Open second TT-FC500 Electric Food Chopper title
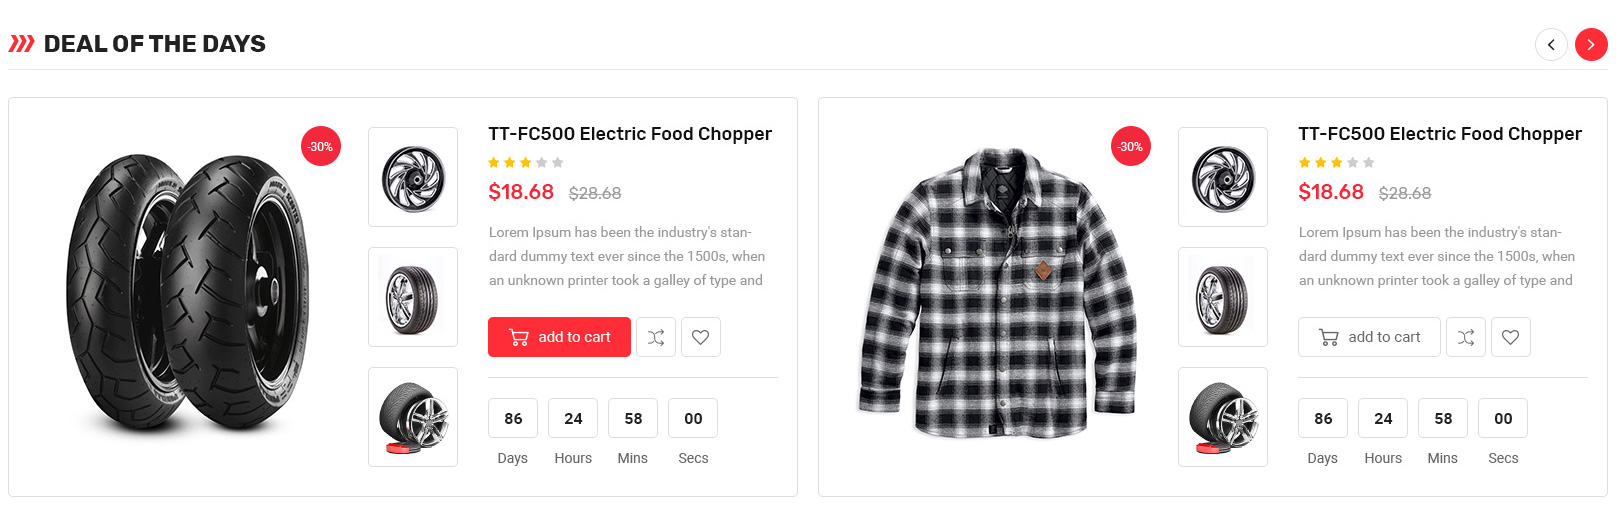This screenshot has height=531, width=1620. point(1440,134)
